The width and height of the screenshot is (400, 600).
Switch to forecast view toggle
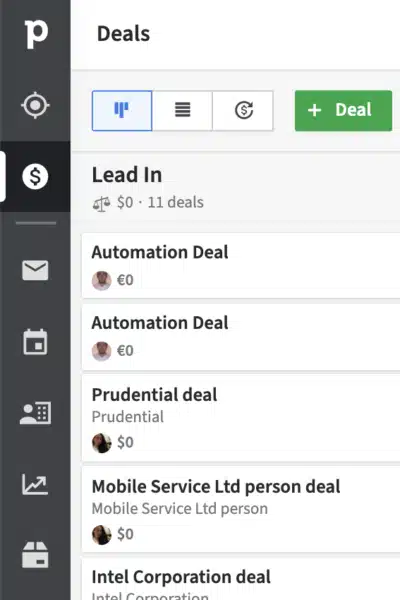click(243, 111)
